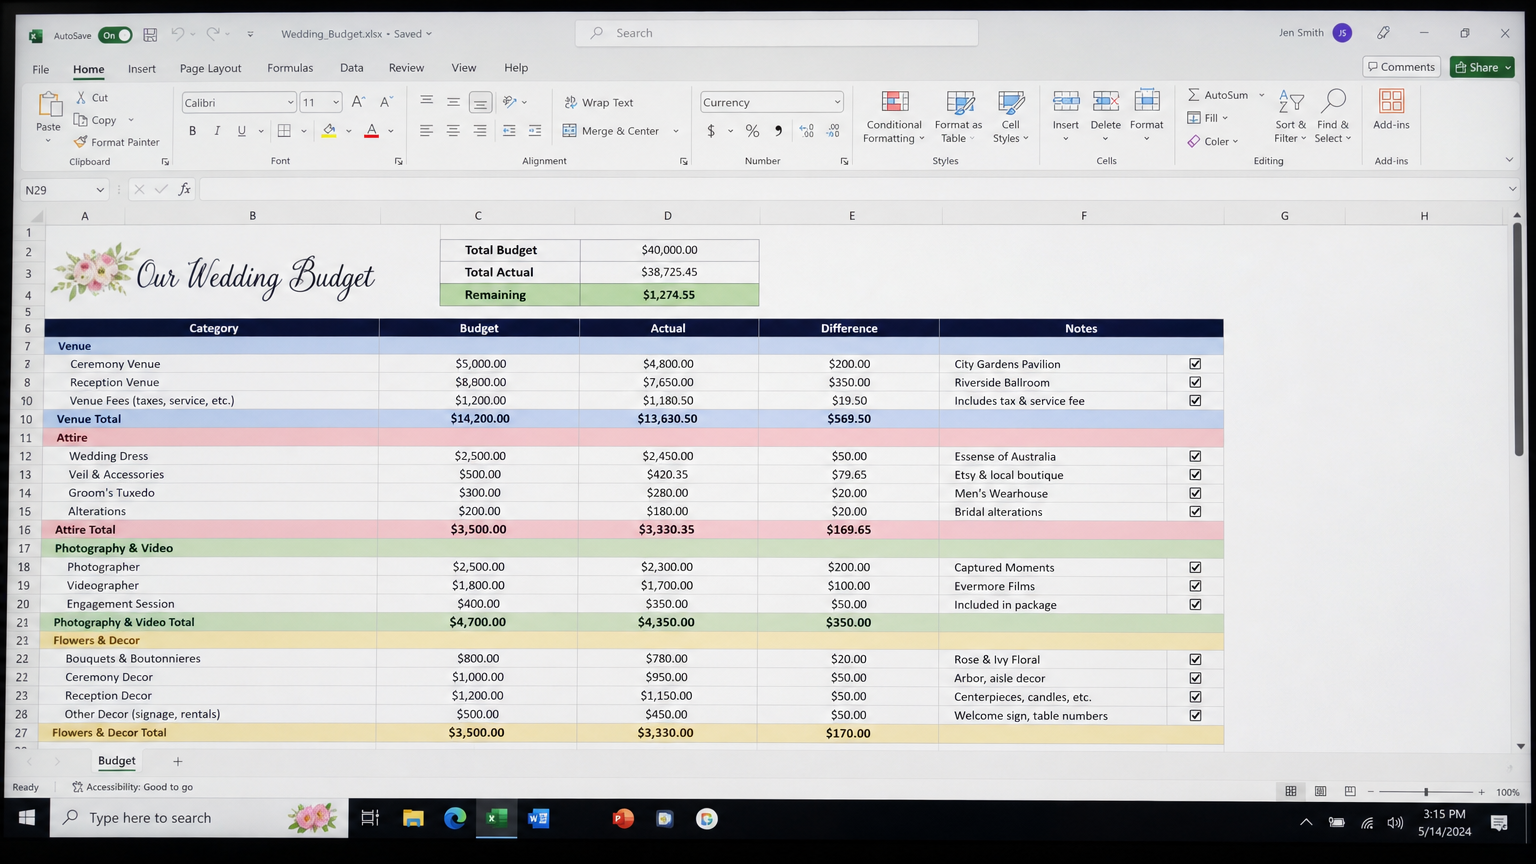Click the Share button

[1483, 67]
